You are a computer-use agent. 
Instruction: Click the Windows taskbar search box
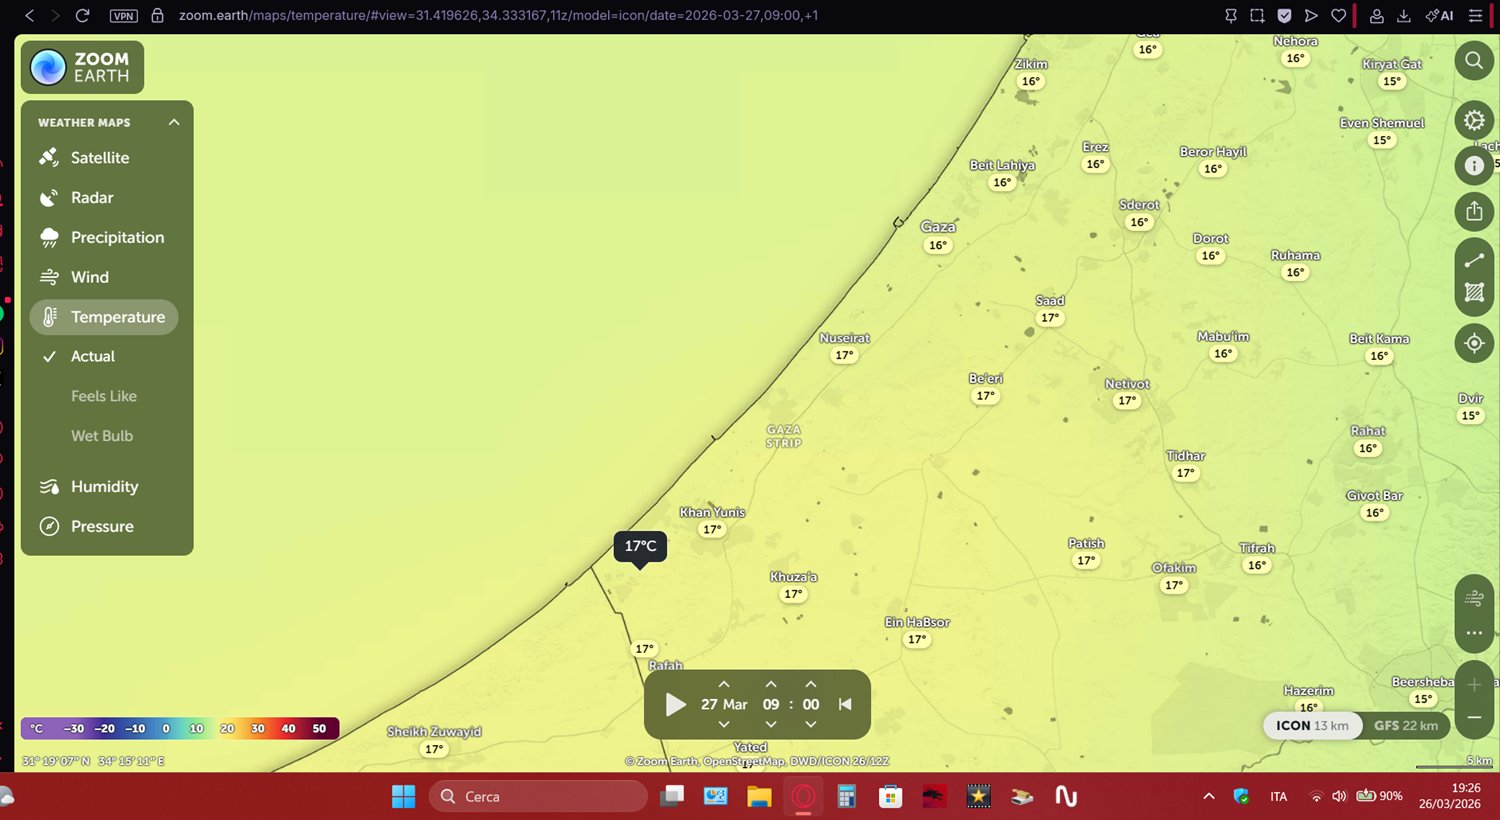539,796
